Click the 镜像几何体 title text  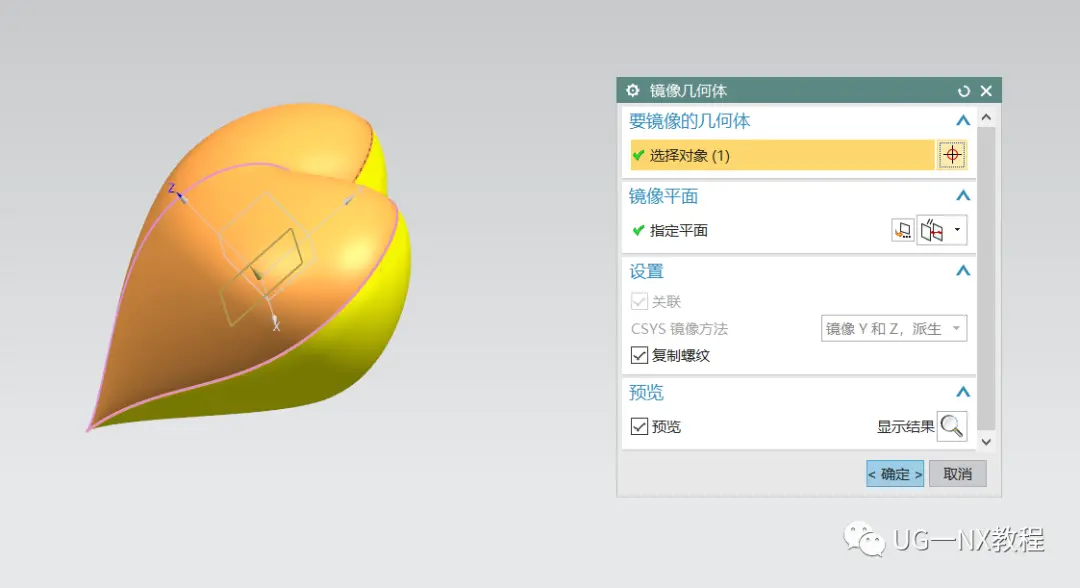click(688, 91)
